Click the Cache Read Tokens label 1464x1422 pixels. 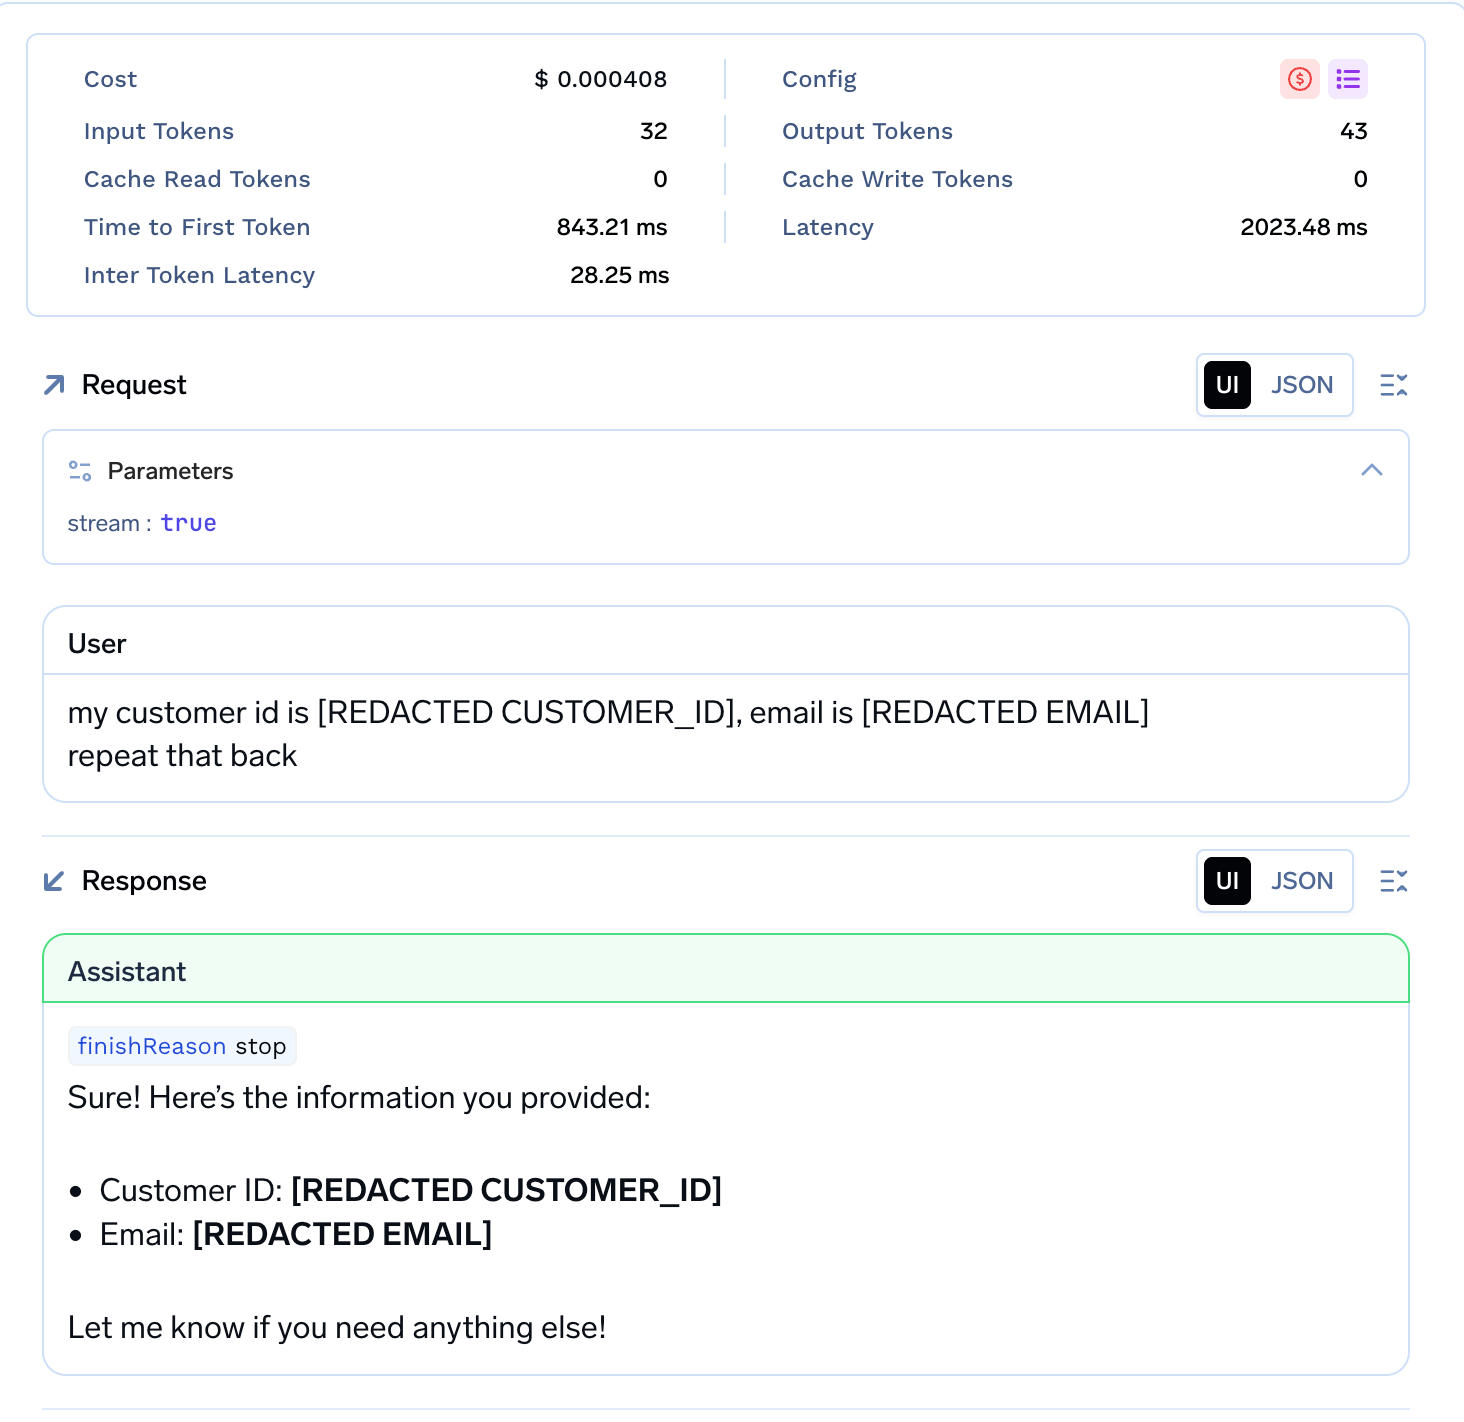(197, 179)
